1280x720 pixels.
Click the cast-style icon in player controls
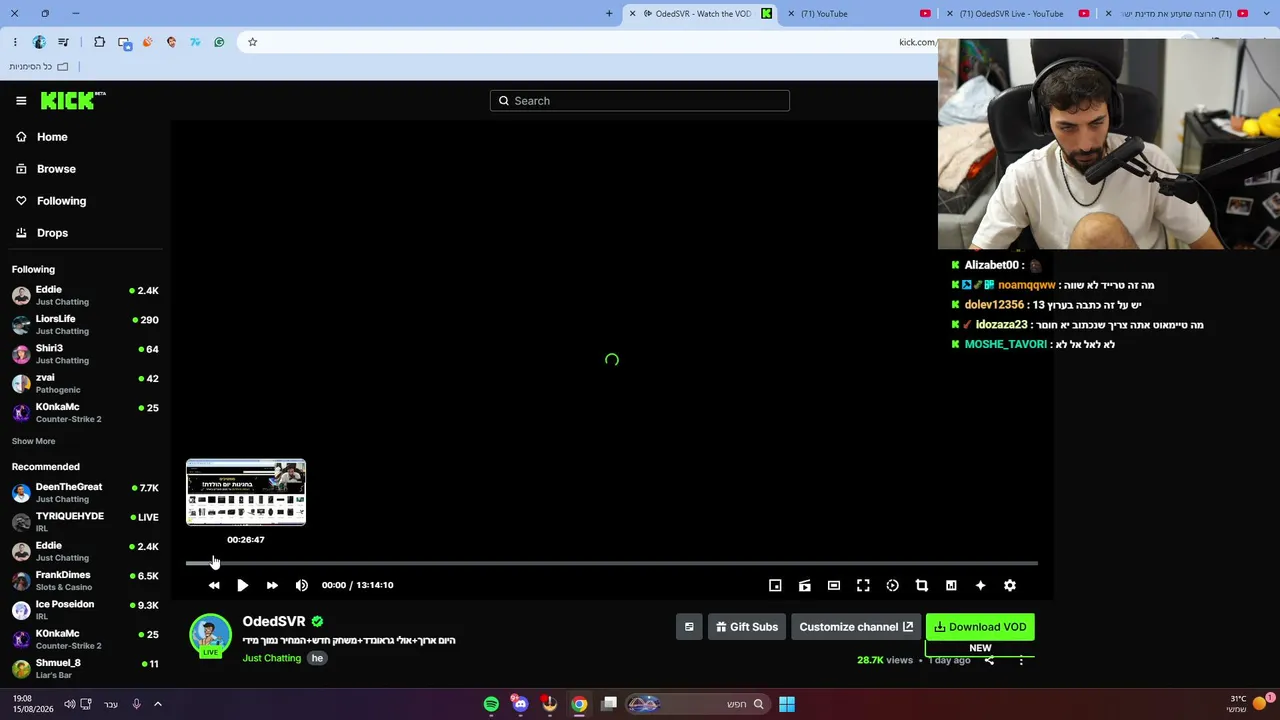[804, 585]
